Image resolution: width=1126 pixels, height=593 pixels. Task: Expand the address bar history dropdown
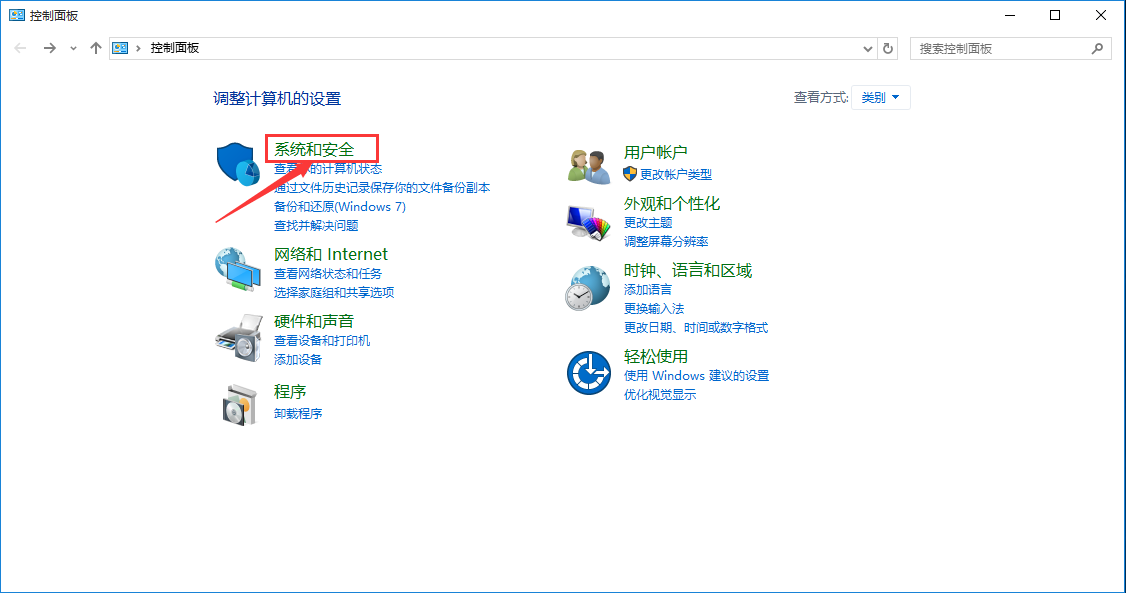click(867, 47)
